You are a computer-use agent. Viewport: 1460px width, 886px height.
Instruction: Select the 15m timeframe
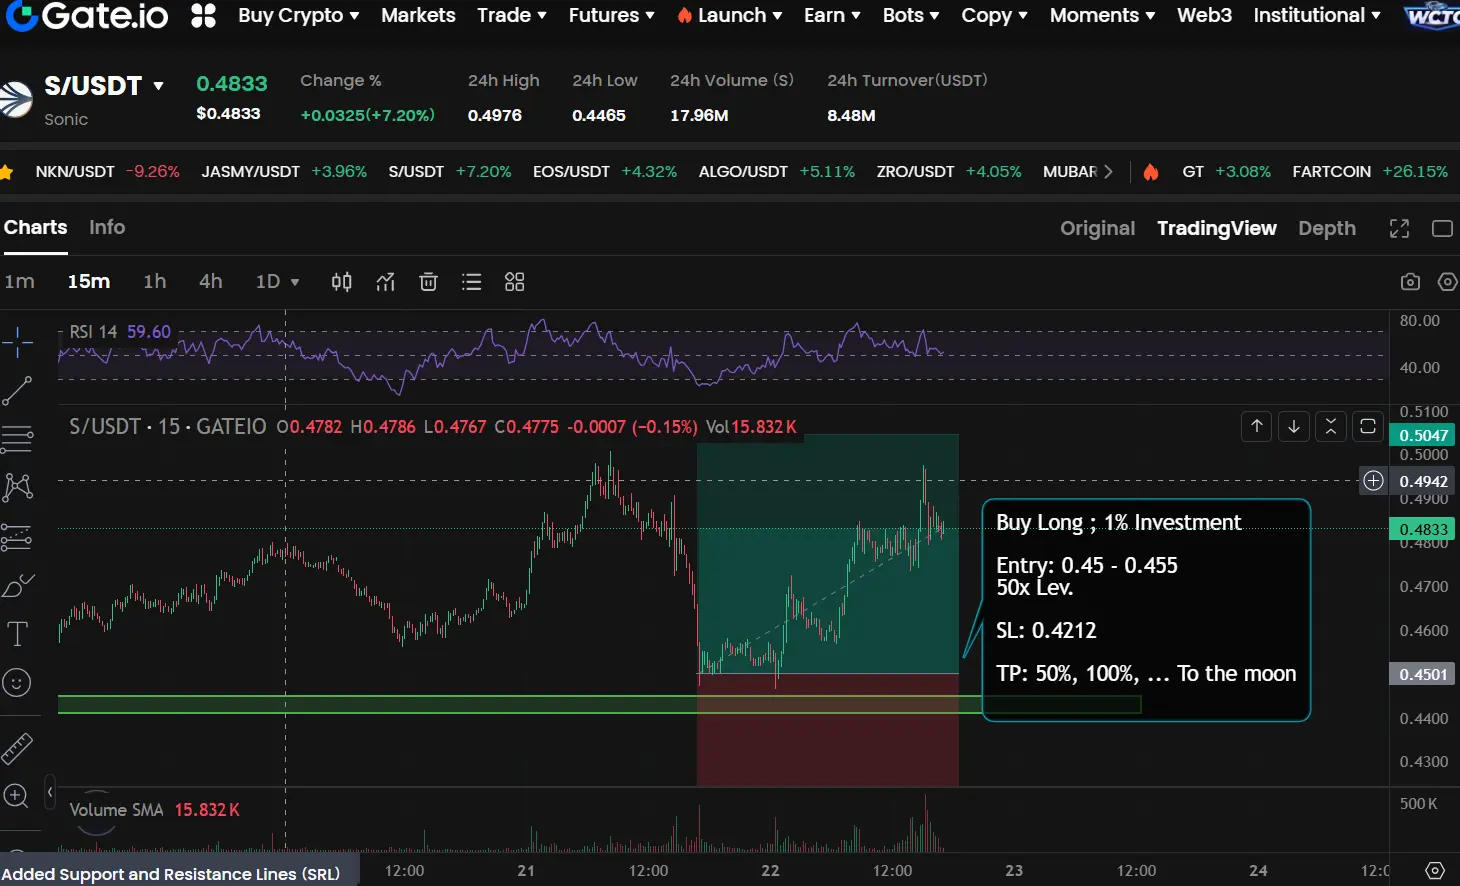point(89,282)
